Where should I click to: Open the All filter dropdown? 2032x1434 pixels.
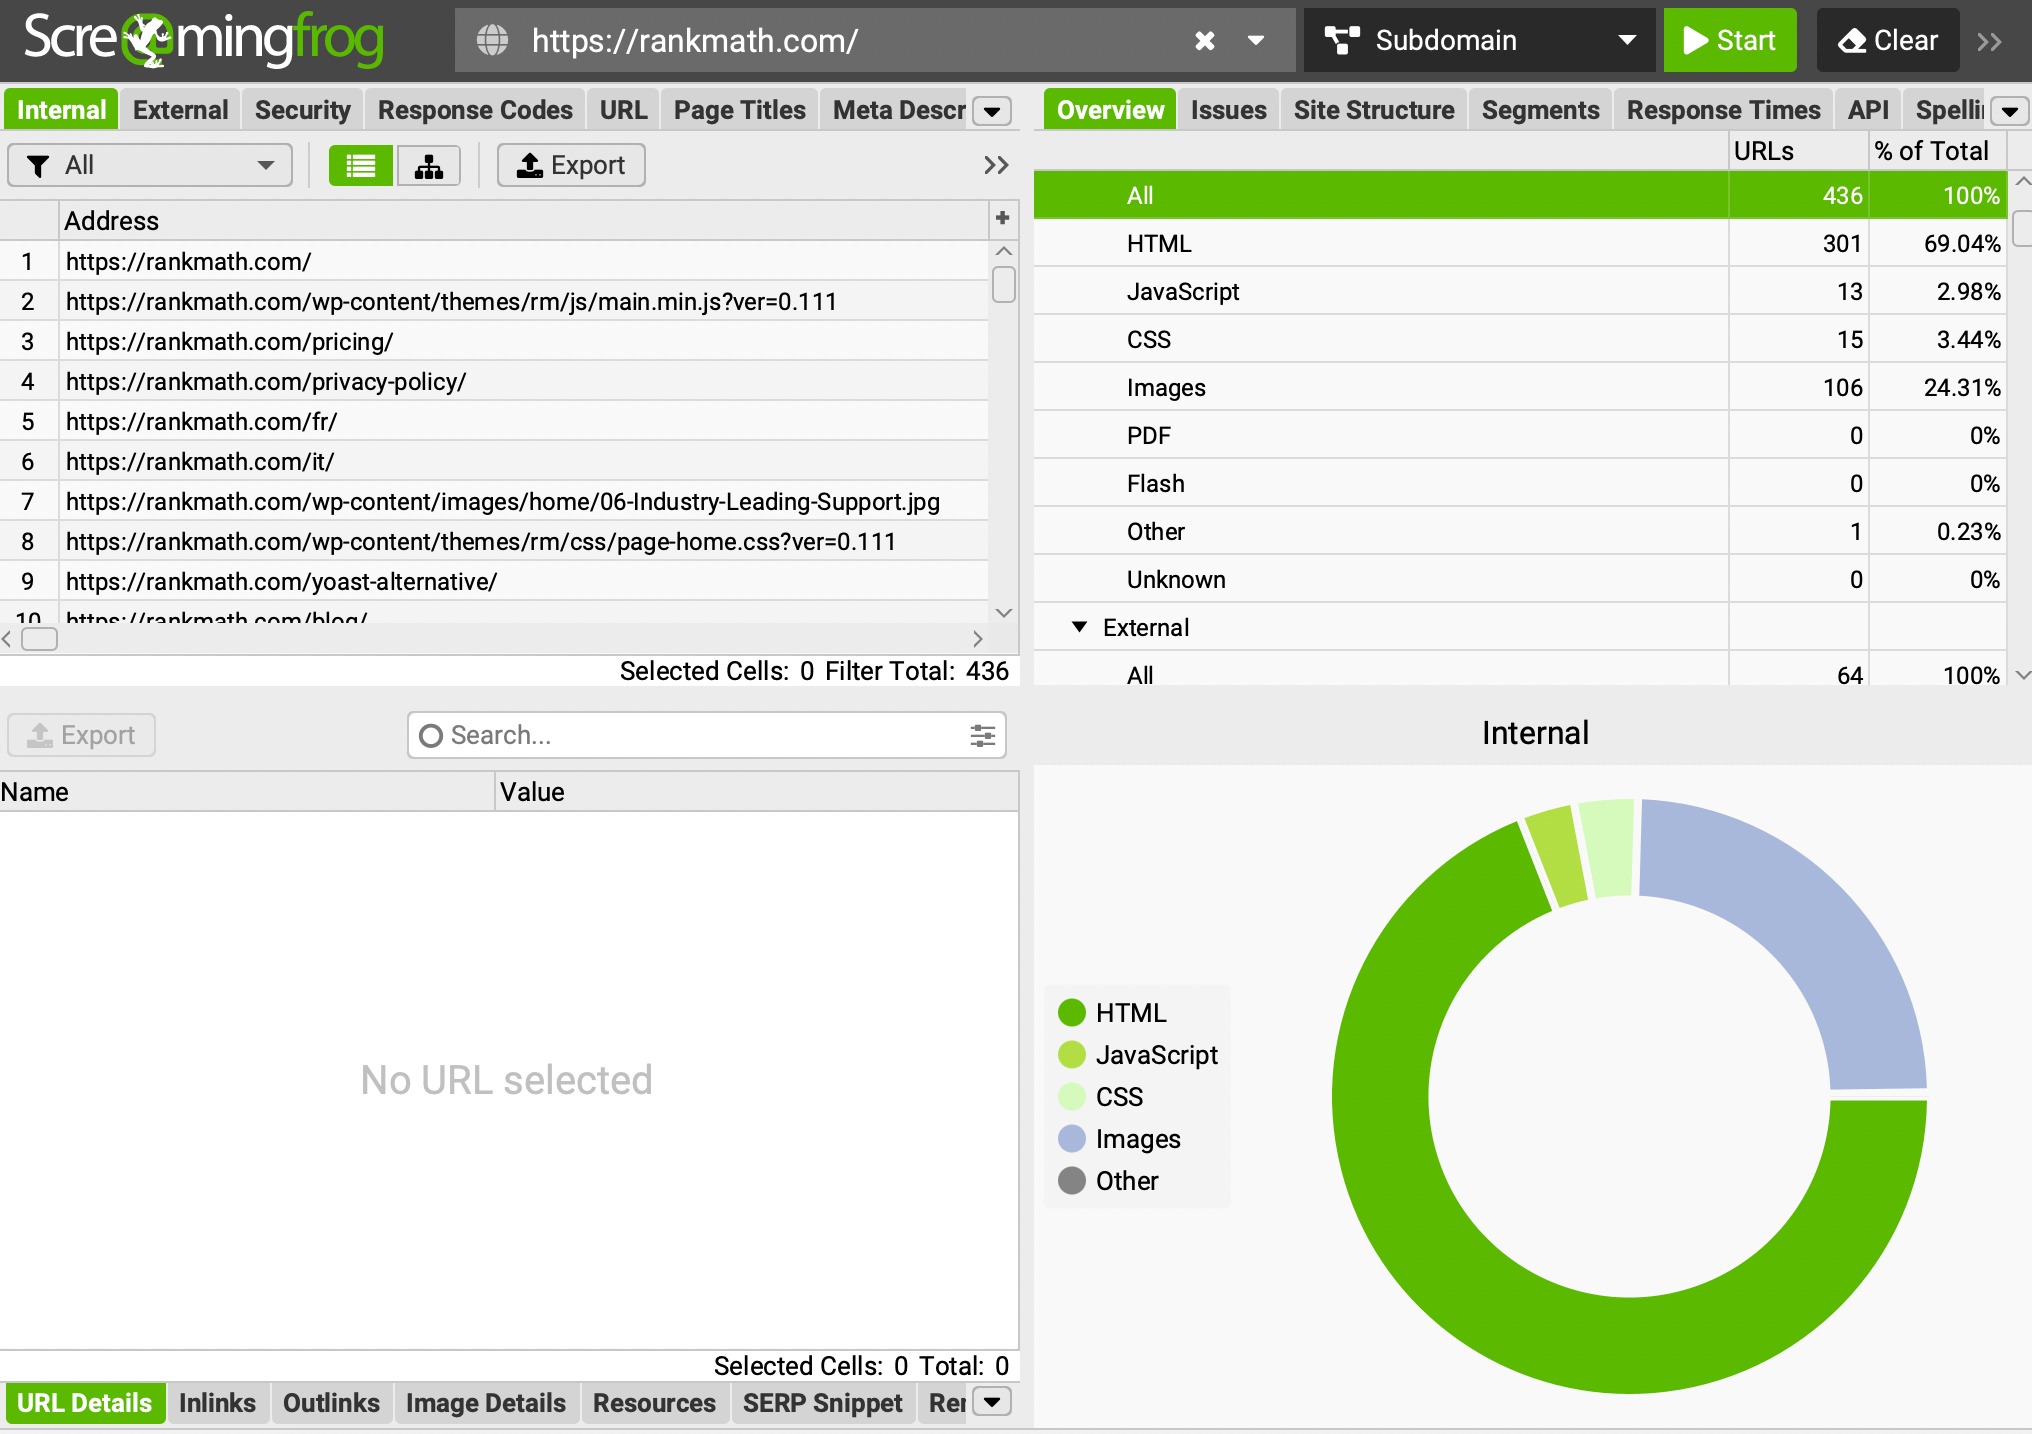[150, 166]
